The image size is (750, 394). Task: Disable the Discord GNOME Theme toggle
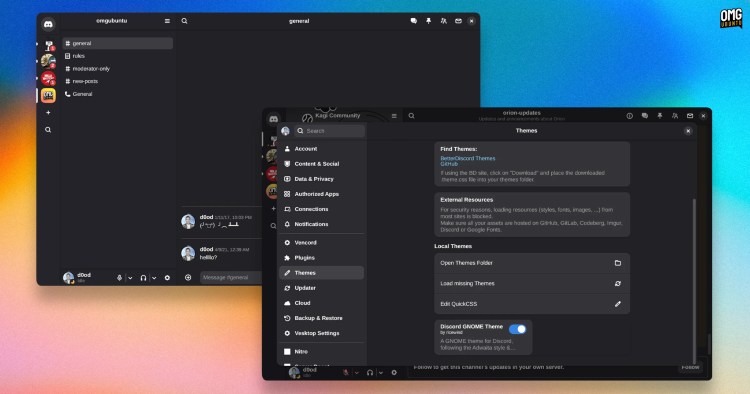point(517,329)
